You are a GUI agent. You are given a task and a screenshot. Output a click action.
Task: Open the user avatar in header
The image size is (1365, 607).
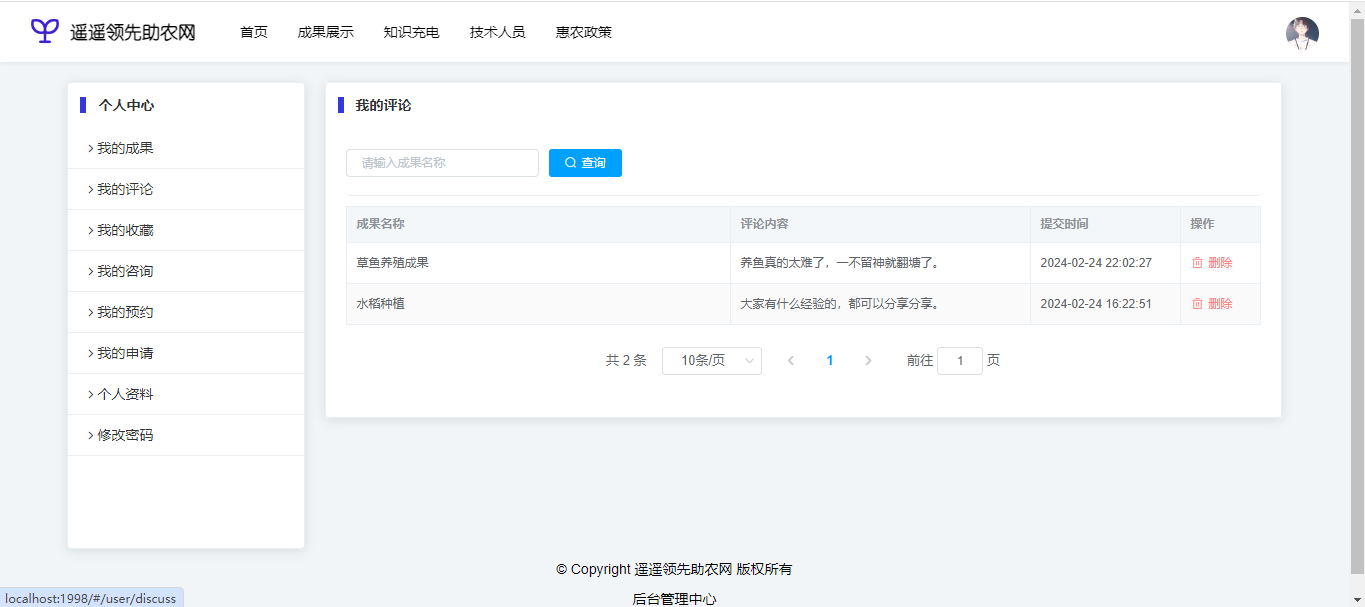point(1301,33)
